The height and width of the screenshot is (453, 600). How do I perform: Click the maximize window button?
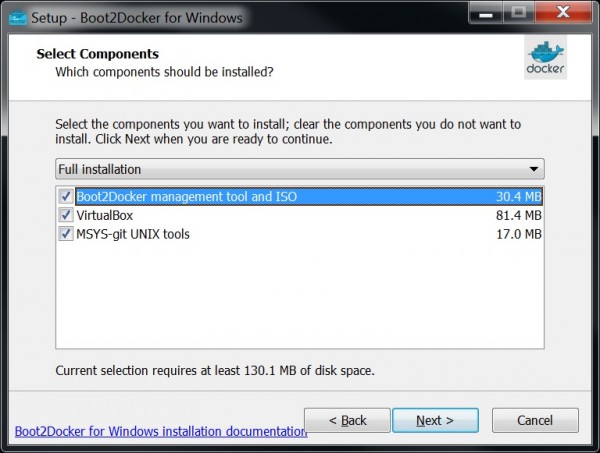coord(521,14)
